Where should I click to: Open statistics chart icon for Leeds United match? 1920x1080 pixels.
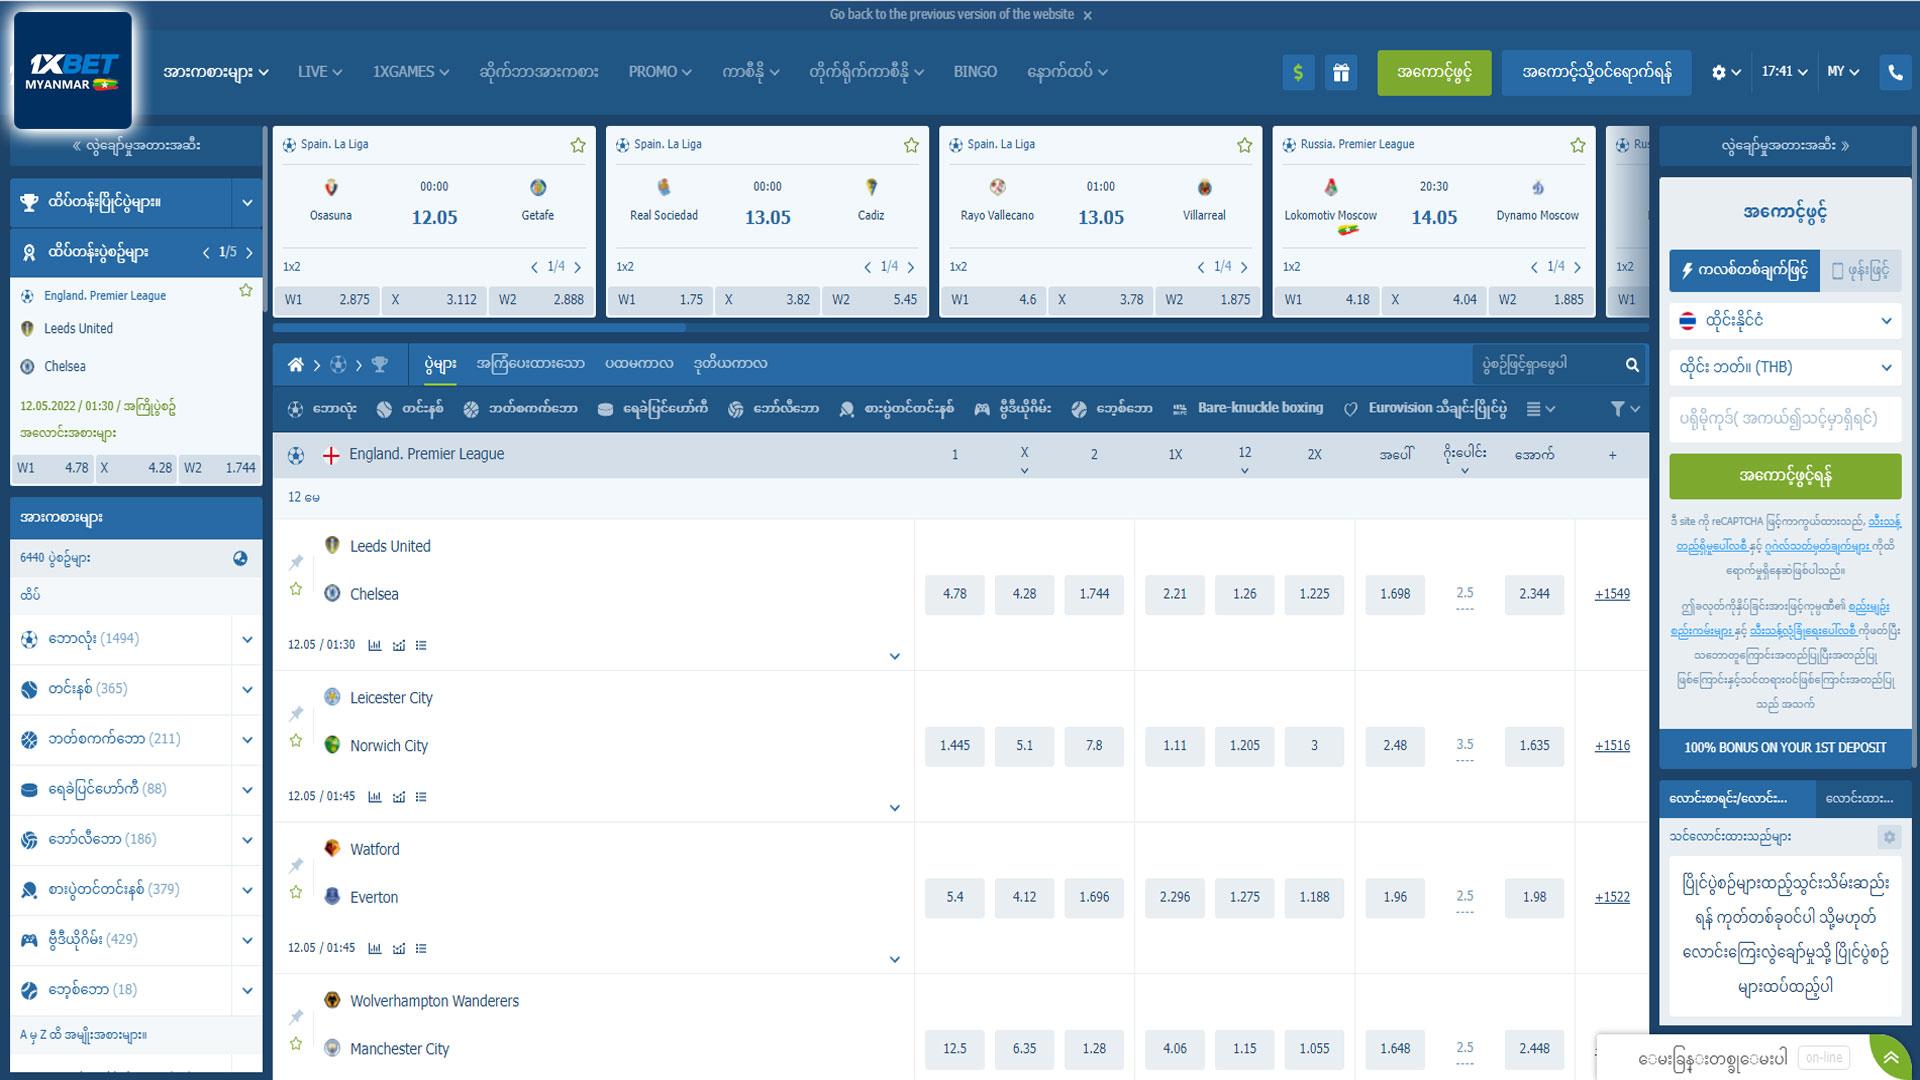click(375, 645)
